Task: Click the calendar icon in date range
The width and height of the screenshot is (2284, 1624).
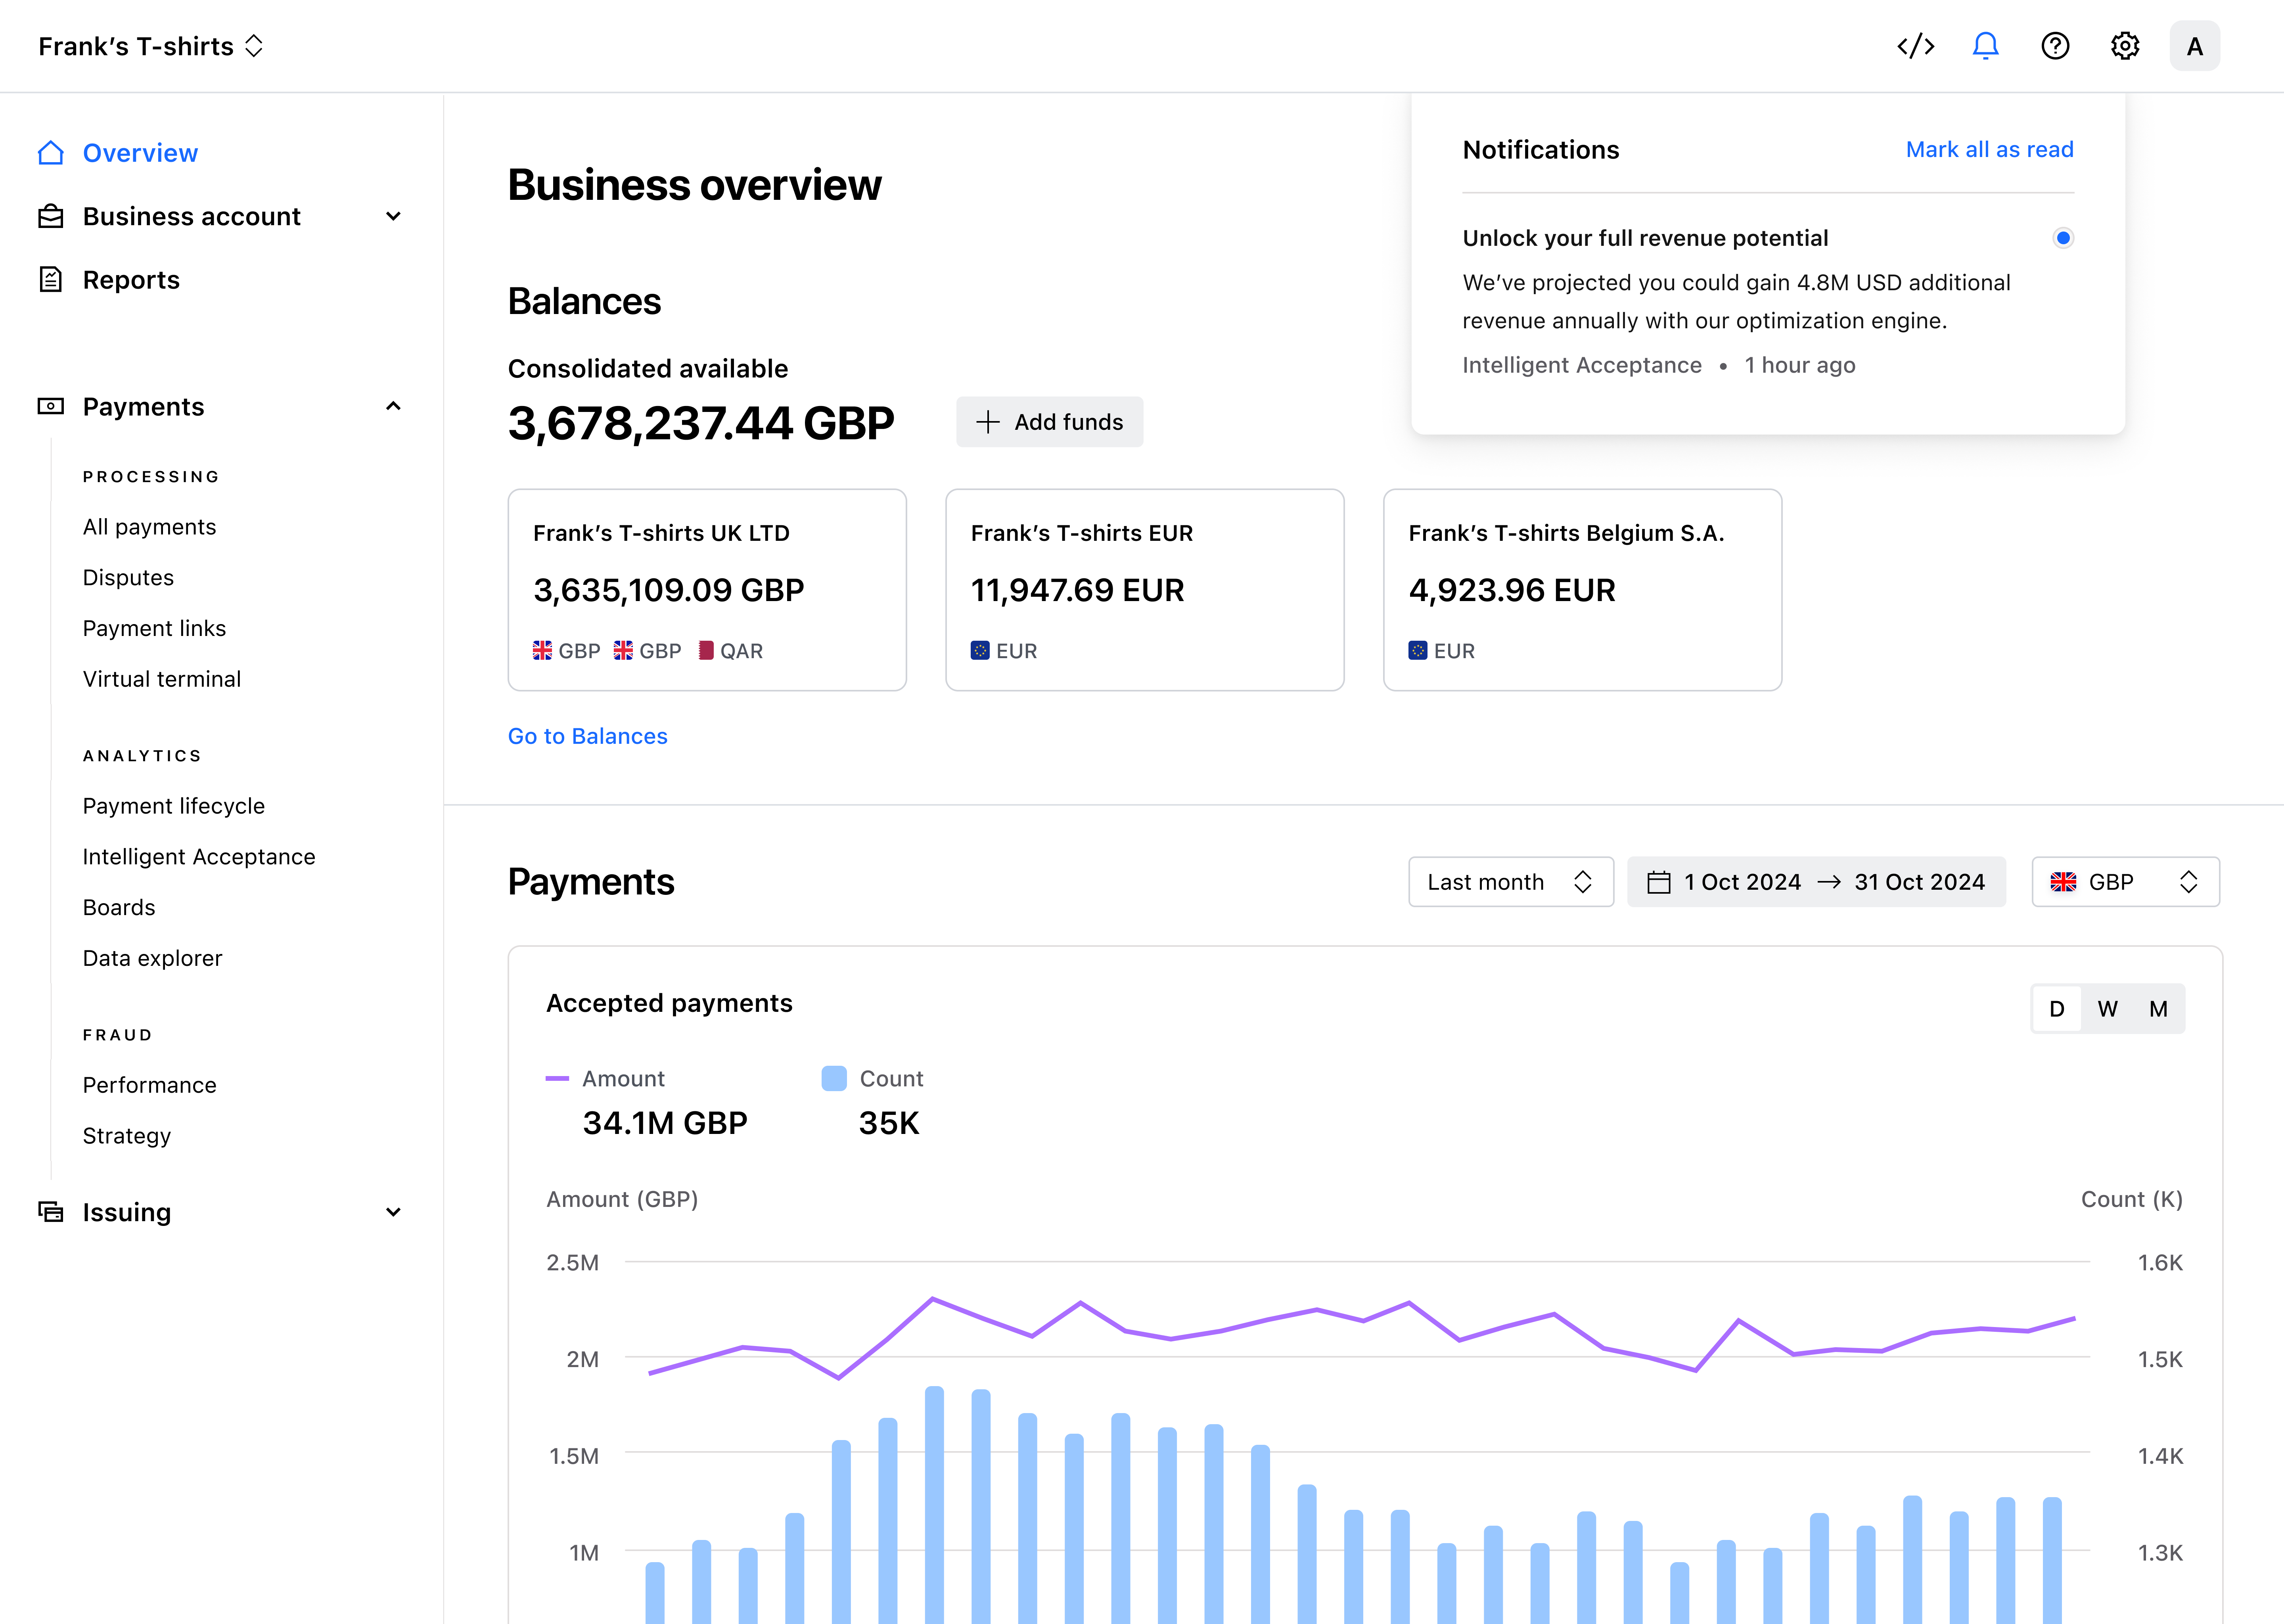Action: (x=1659, y=882)
